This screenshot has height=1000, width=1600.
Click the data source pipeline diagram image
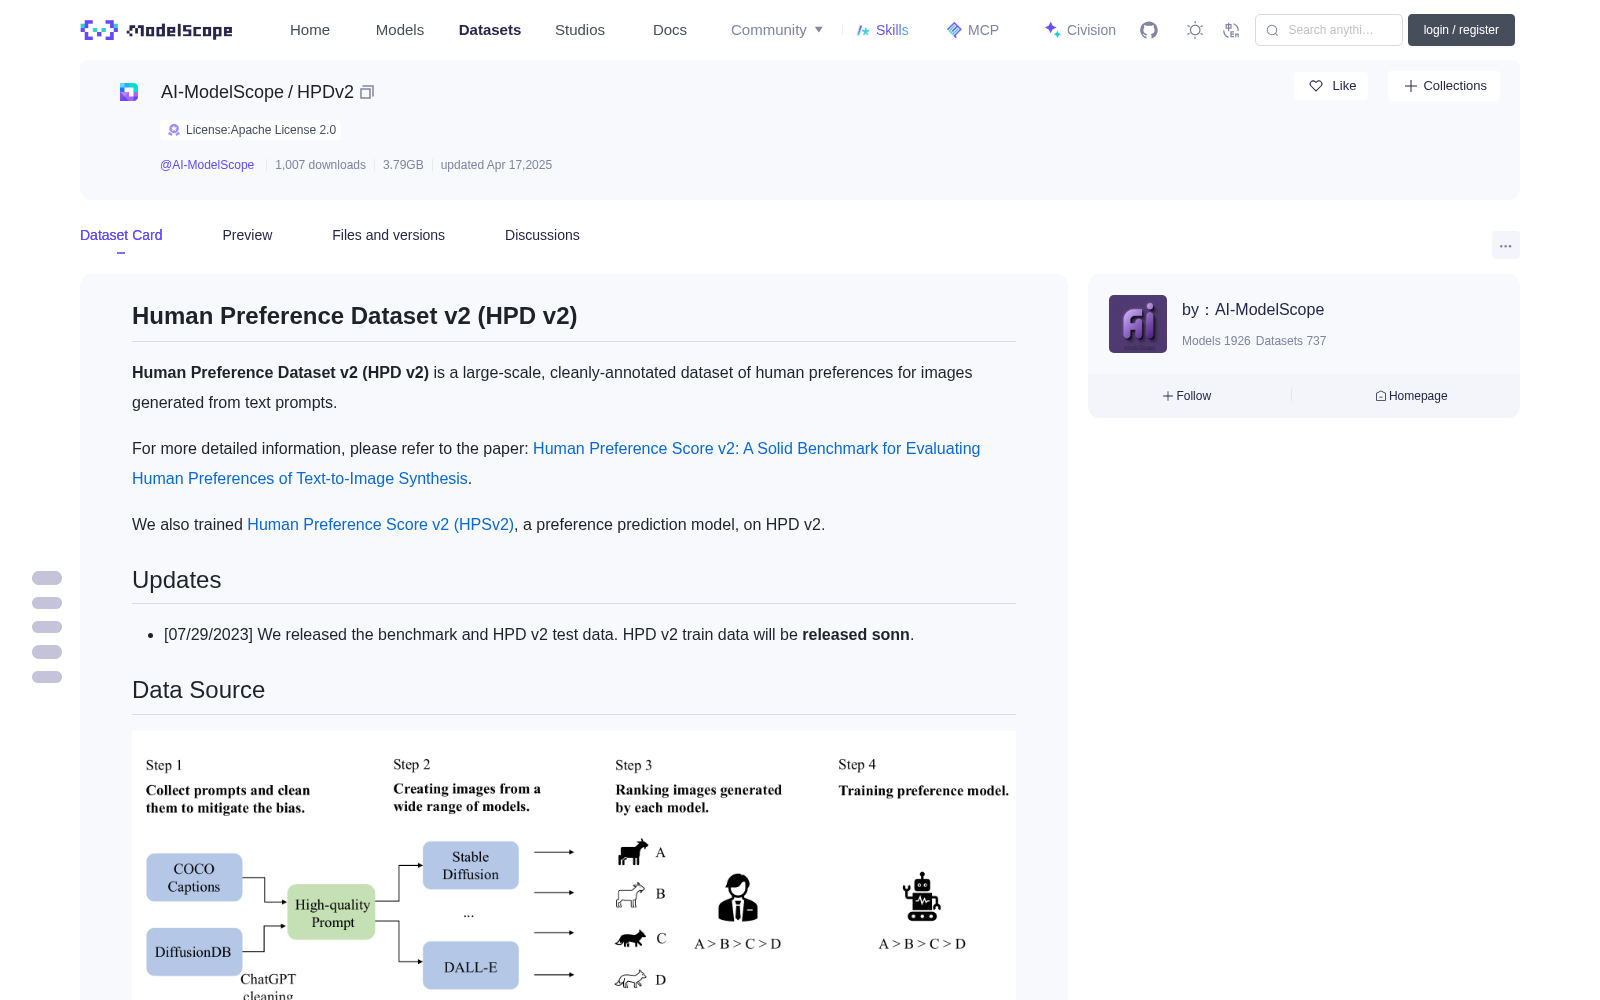click(574, 866)
